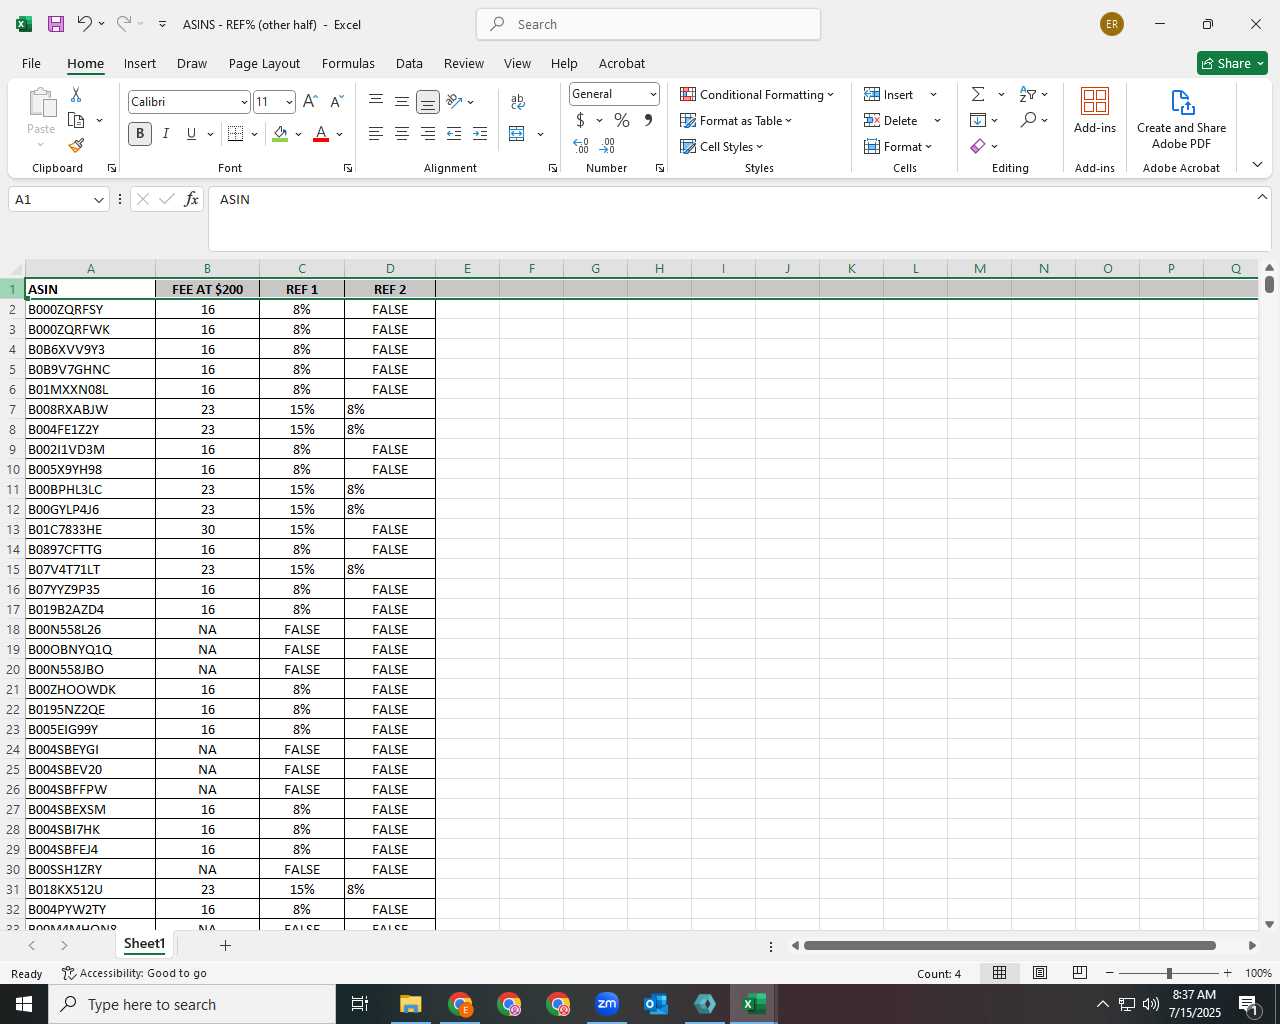Toggle Bottom Align vertical alignment
This screenshot has height=1024, width=1280.
pyautogui.click(x=427, y=101)
